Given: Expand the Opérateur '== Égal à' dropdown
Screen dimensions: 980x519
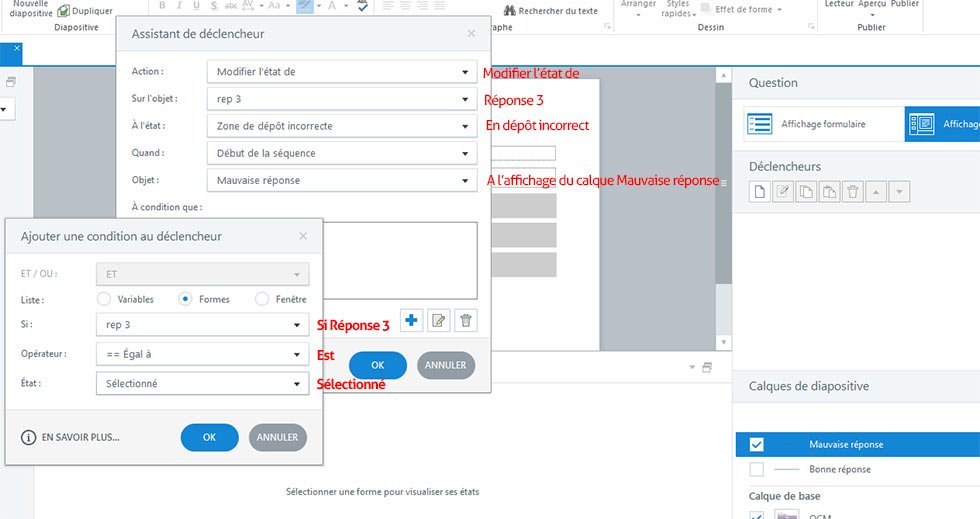Looking at the screenshot, I should [201, 355].
